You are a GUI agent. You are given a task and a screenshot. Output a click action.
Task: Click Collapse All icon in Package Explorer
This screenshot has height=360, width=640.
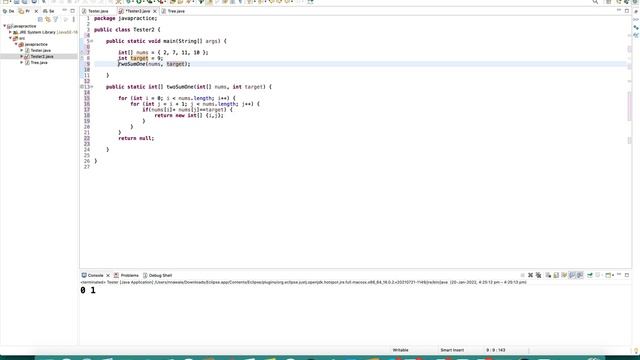[x=40, y=19]
